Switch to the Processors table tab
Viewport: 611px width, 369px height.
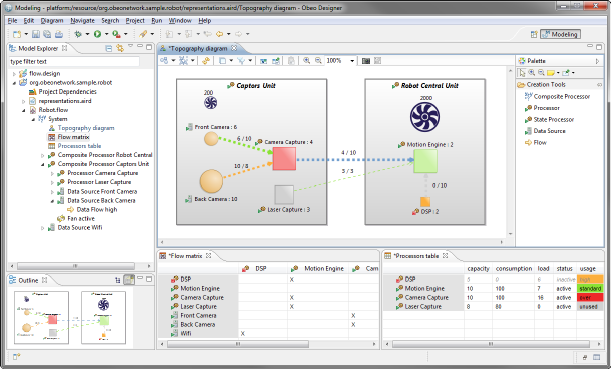click(x=416, y=256)
